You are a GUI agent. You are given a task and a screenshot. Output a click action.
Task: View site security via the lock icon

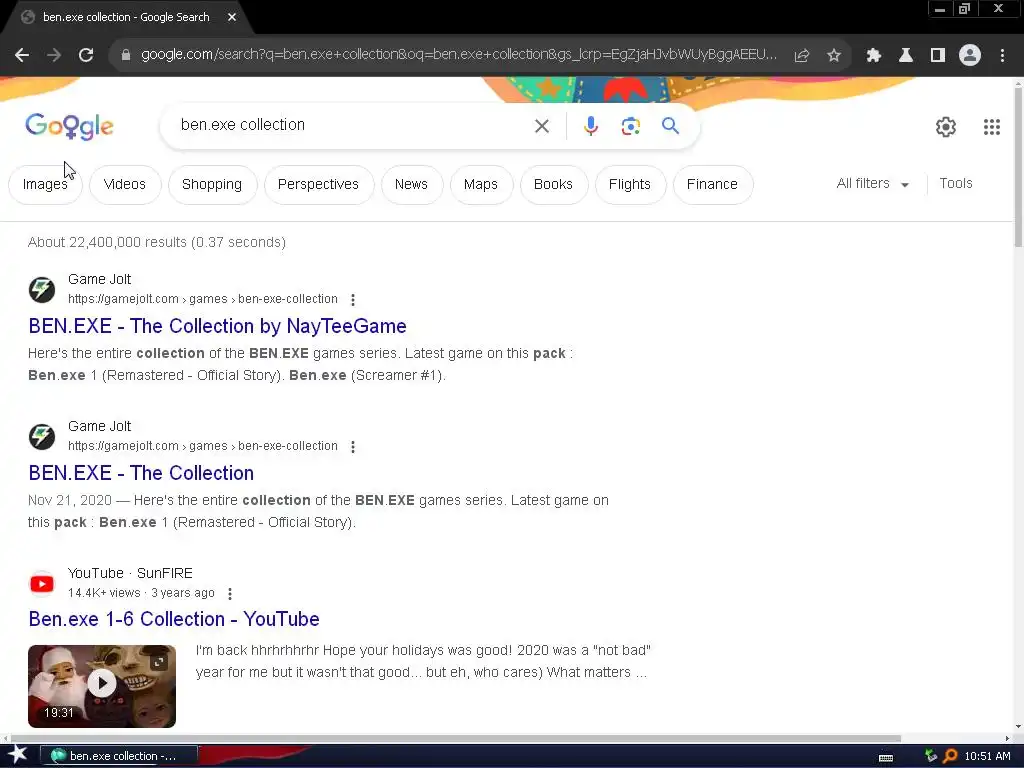126,56
